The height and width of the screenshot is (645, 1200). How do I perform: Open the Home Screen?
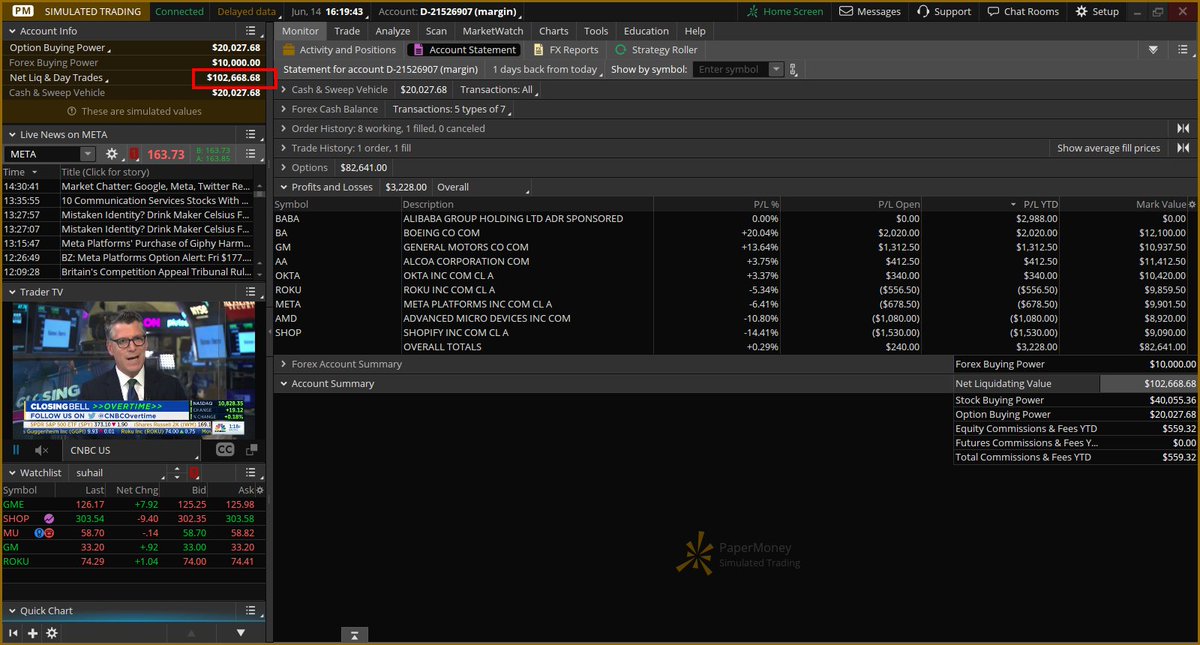coord(786,11)
